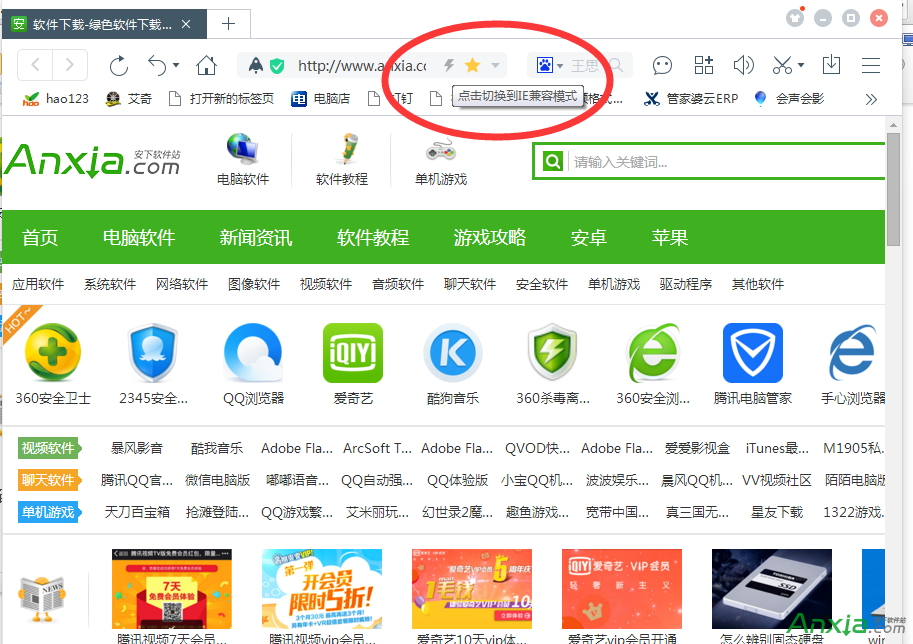Viewport: 913px width, 644px height.
Task: Open the 2345安全 shield icon
Action: [x=153, y=353]
